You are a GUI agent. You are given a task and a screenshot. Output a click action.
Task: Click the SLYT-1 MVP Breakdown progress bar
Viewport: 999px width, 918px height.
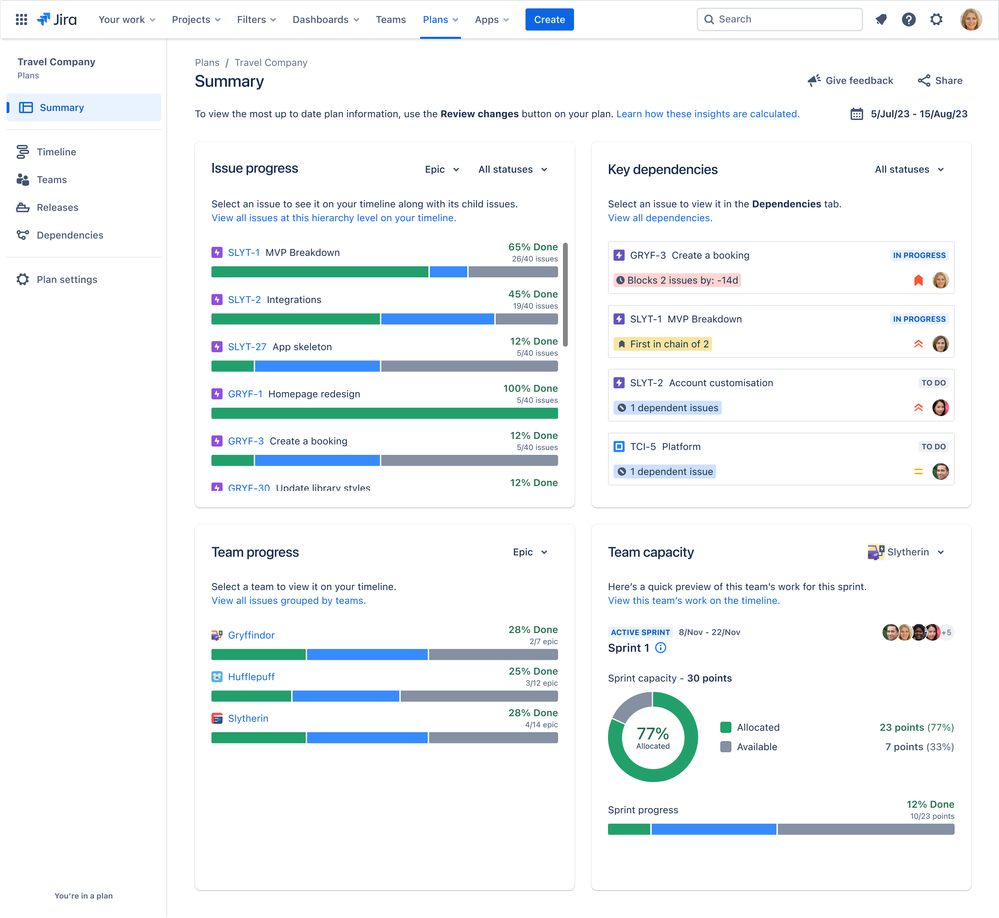click(384, 272)
